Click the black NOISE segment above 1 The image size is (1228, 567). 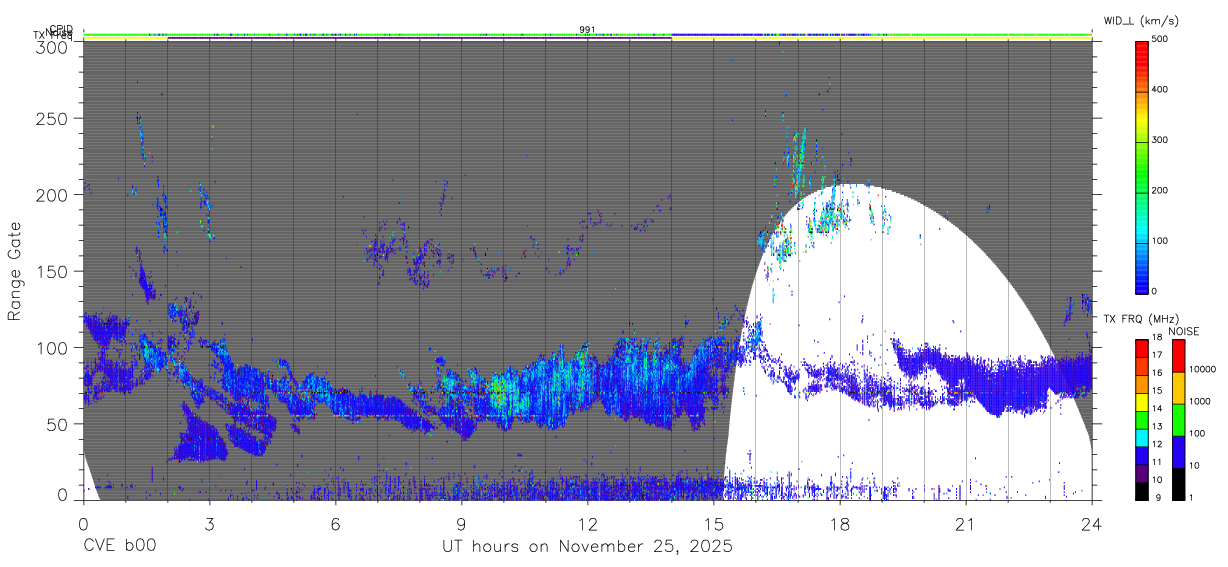click(1178, 483)
